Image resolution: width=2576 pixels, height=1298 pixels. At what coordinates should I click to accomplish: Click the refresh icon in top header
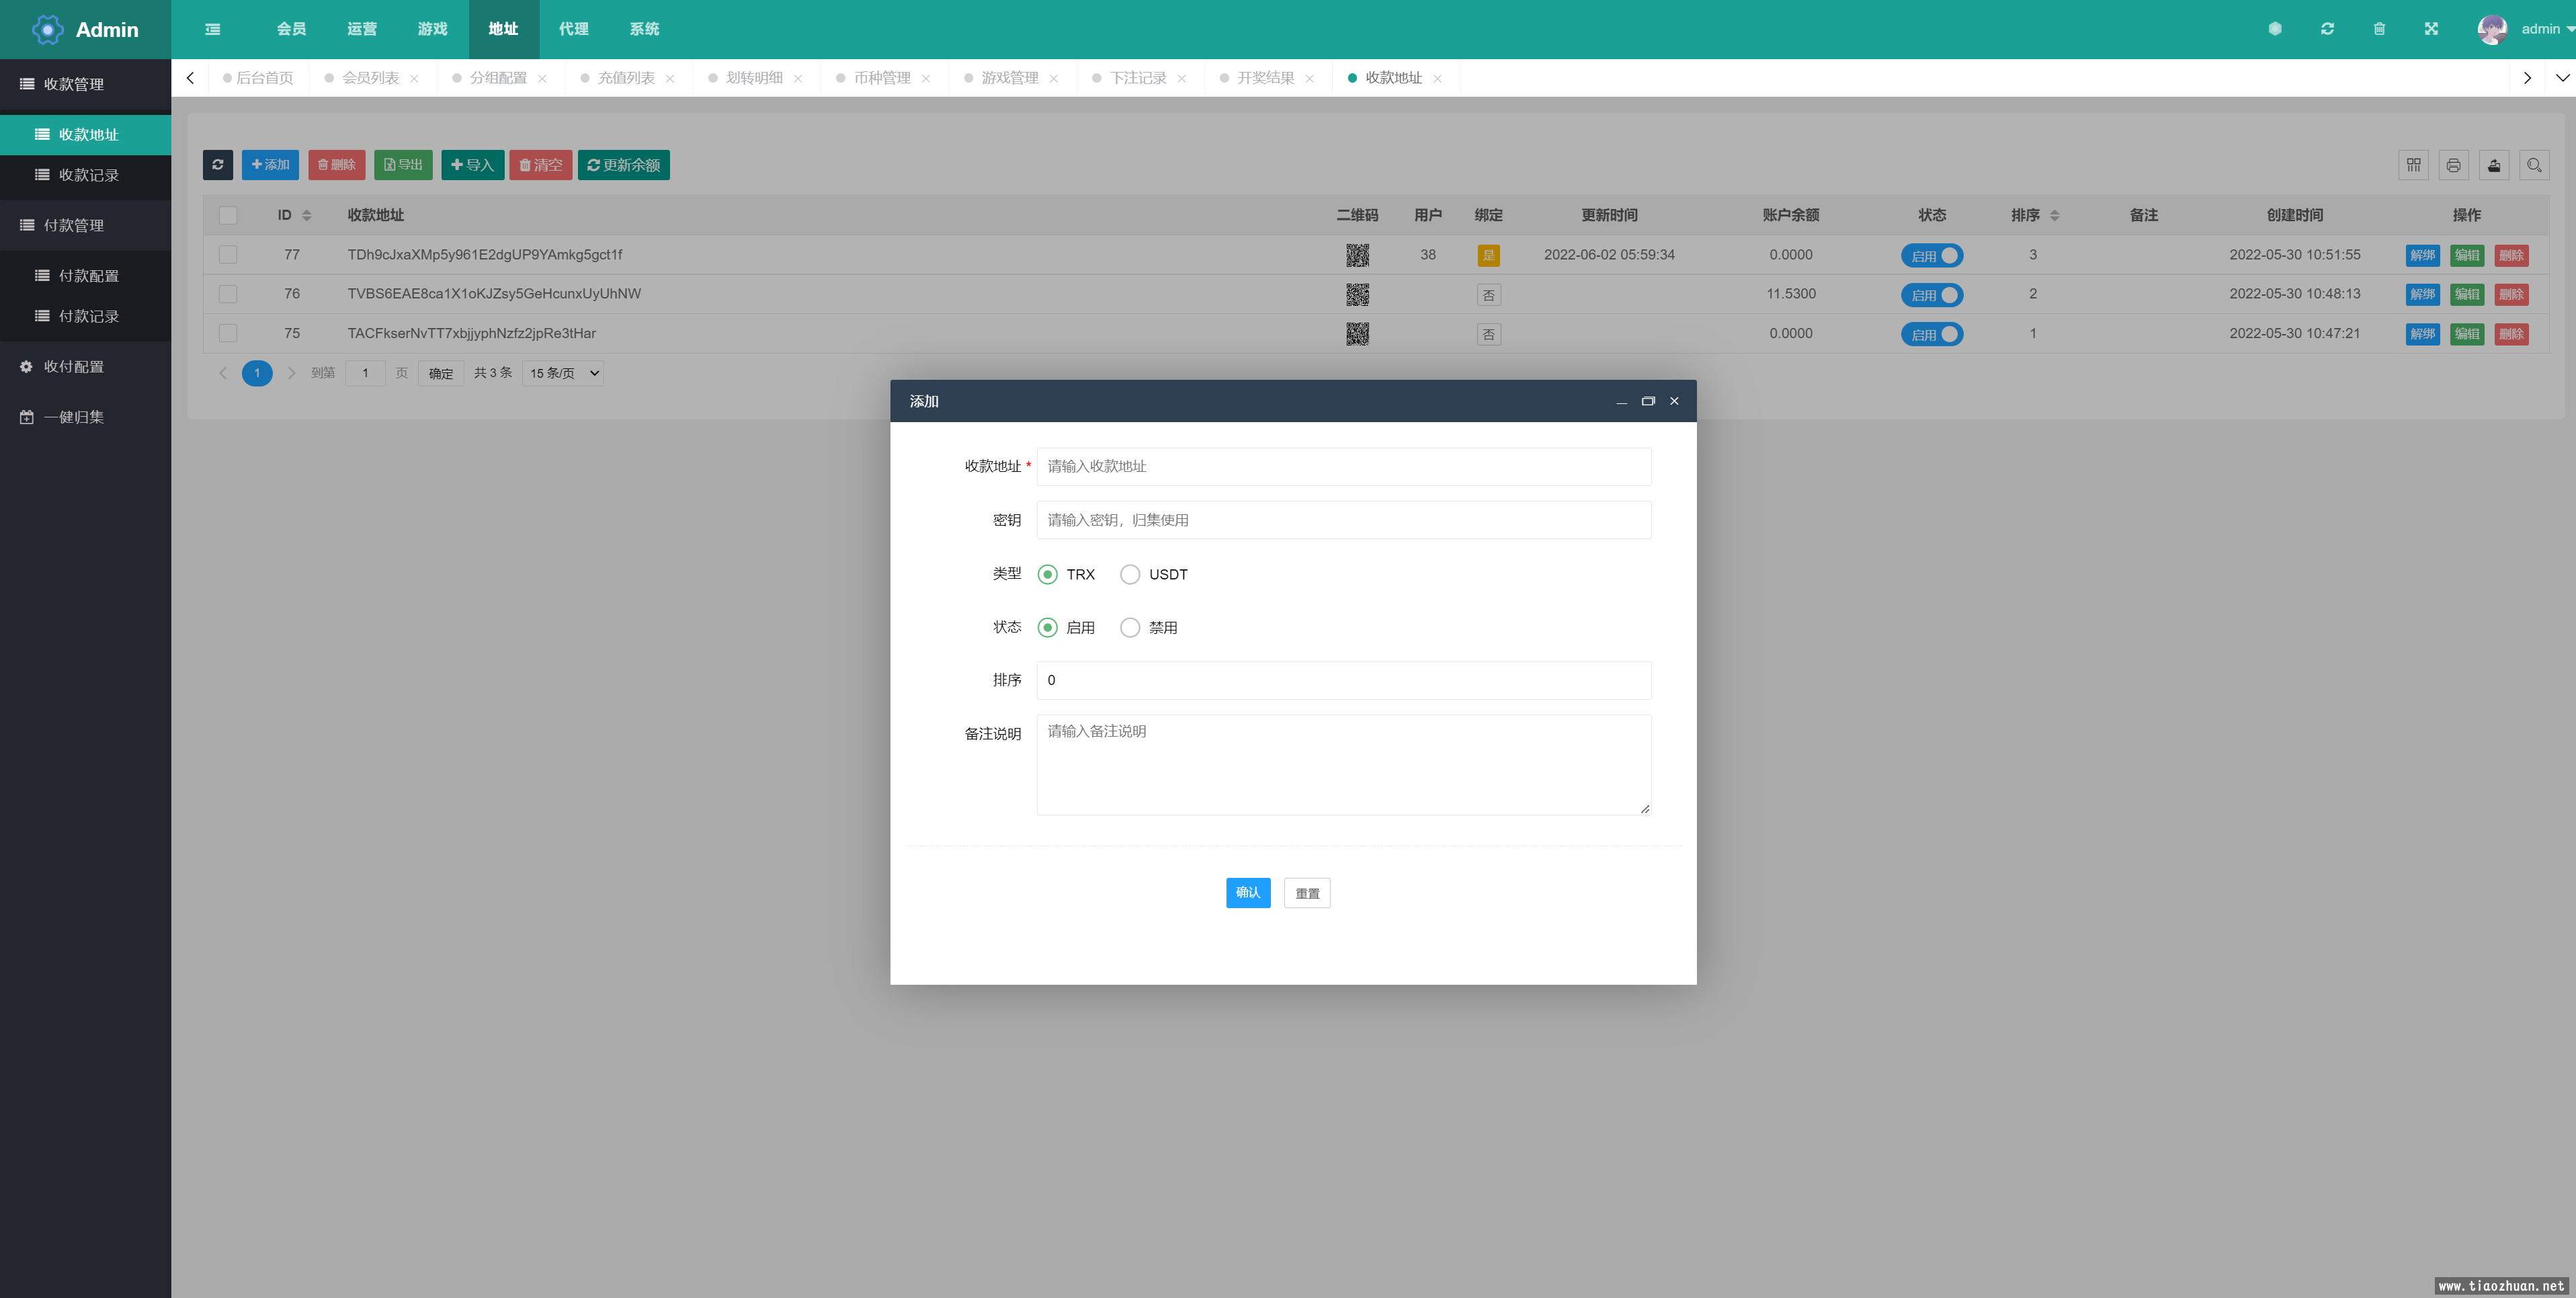point(2327,29)
